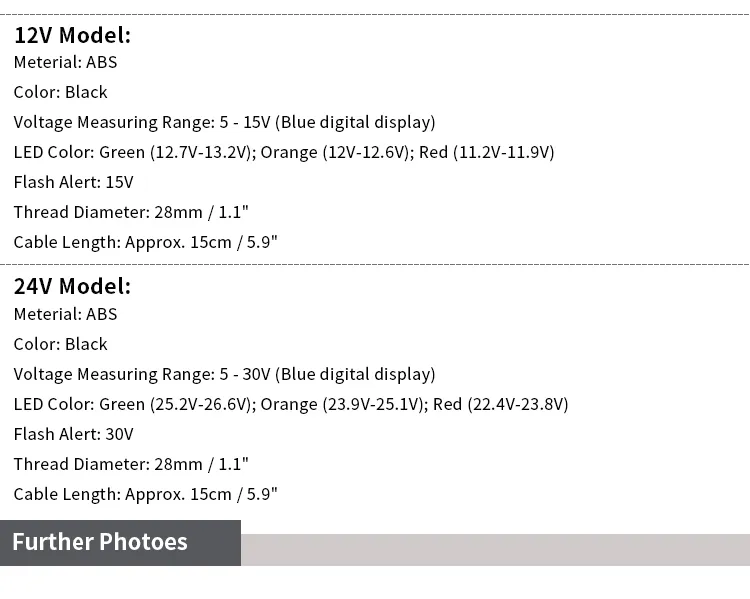The image size is (750, 599).
Task: Click the "12V Model:" heading
Action: (72, 35)
